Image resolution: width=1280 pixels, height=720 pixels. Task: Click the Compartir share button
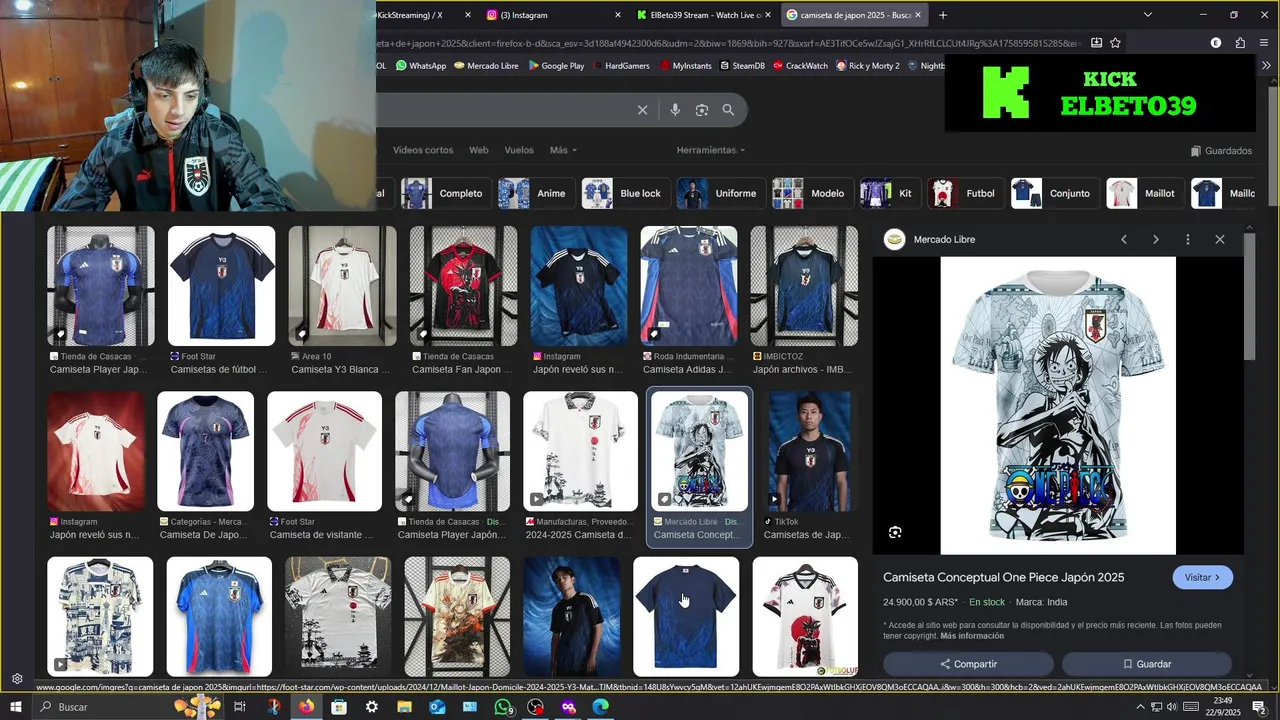(968, 664)
